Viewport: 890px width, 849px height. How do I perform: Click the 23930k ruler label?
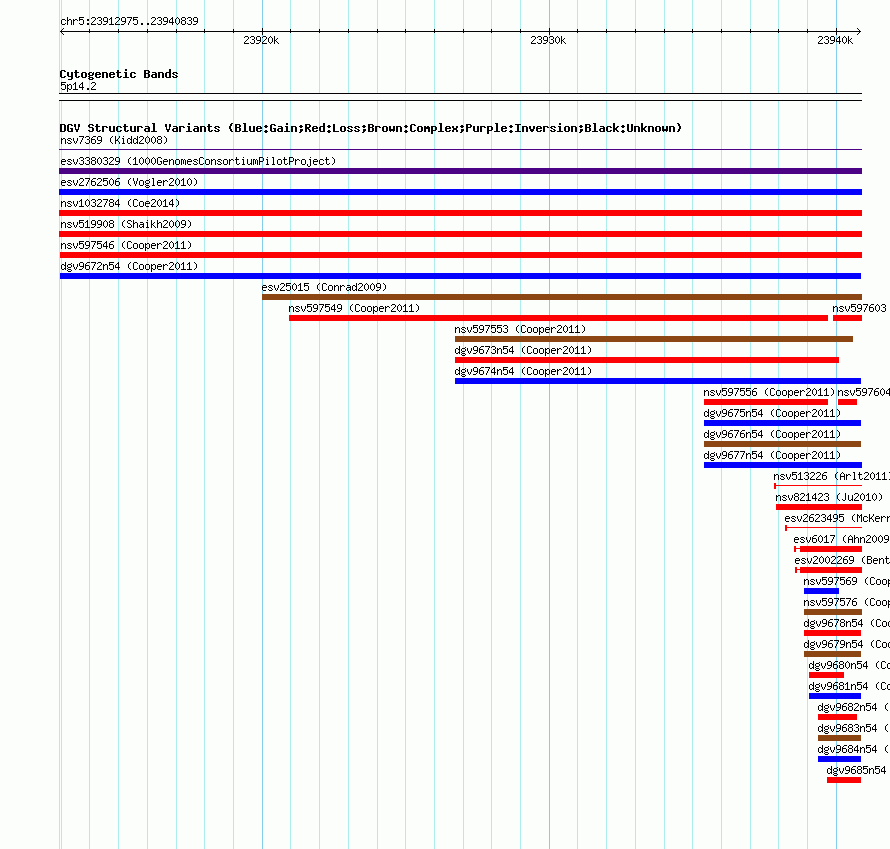[x=548, y=40]
